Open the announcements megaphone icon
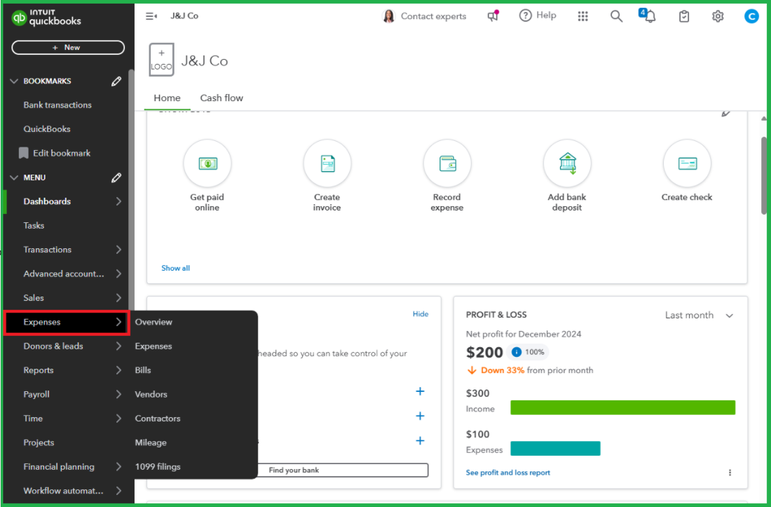 point(493,16)
